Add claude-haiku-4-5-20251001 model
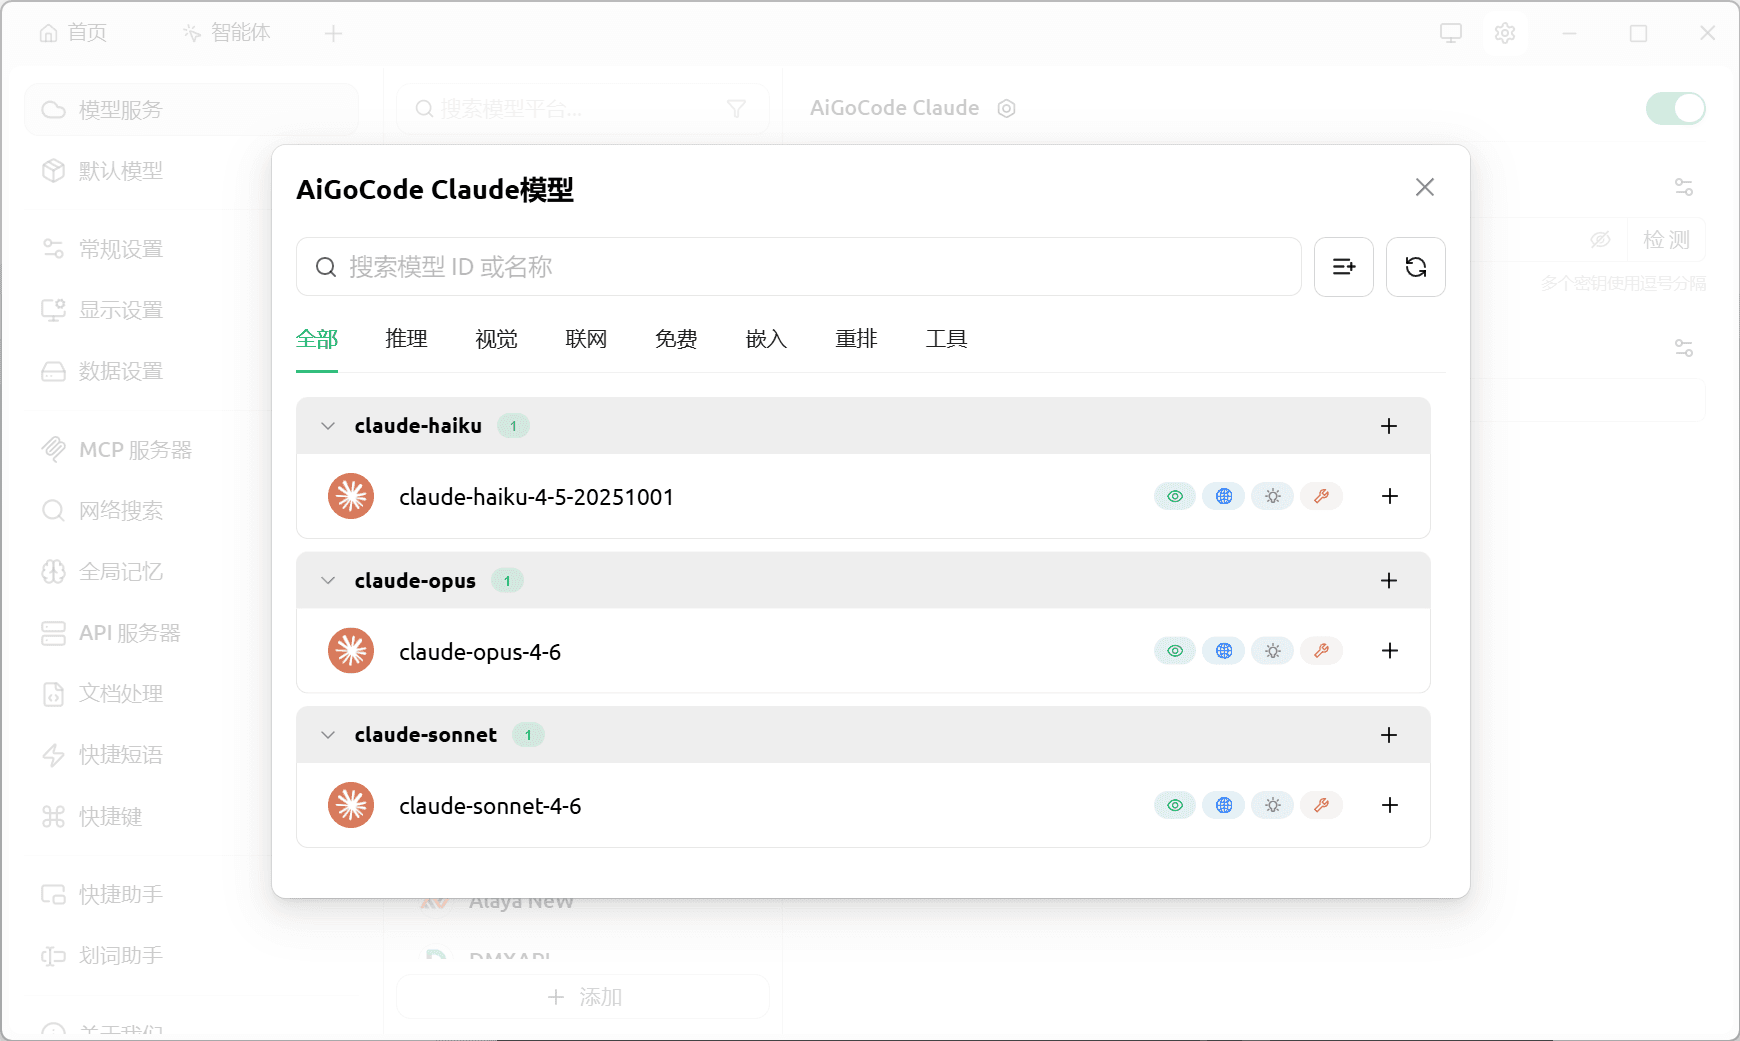The image size is (1740, 1041). (x=1390, y=496)
